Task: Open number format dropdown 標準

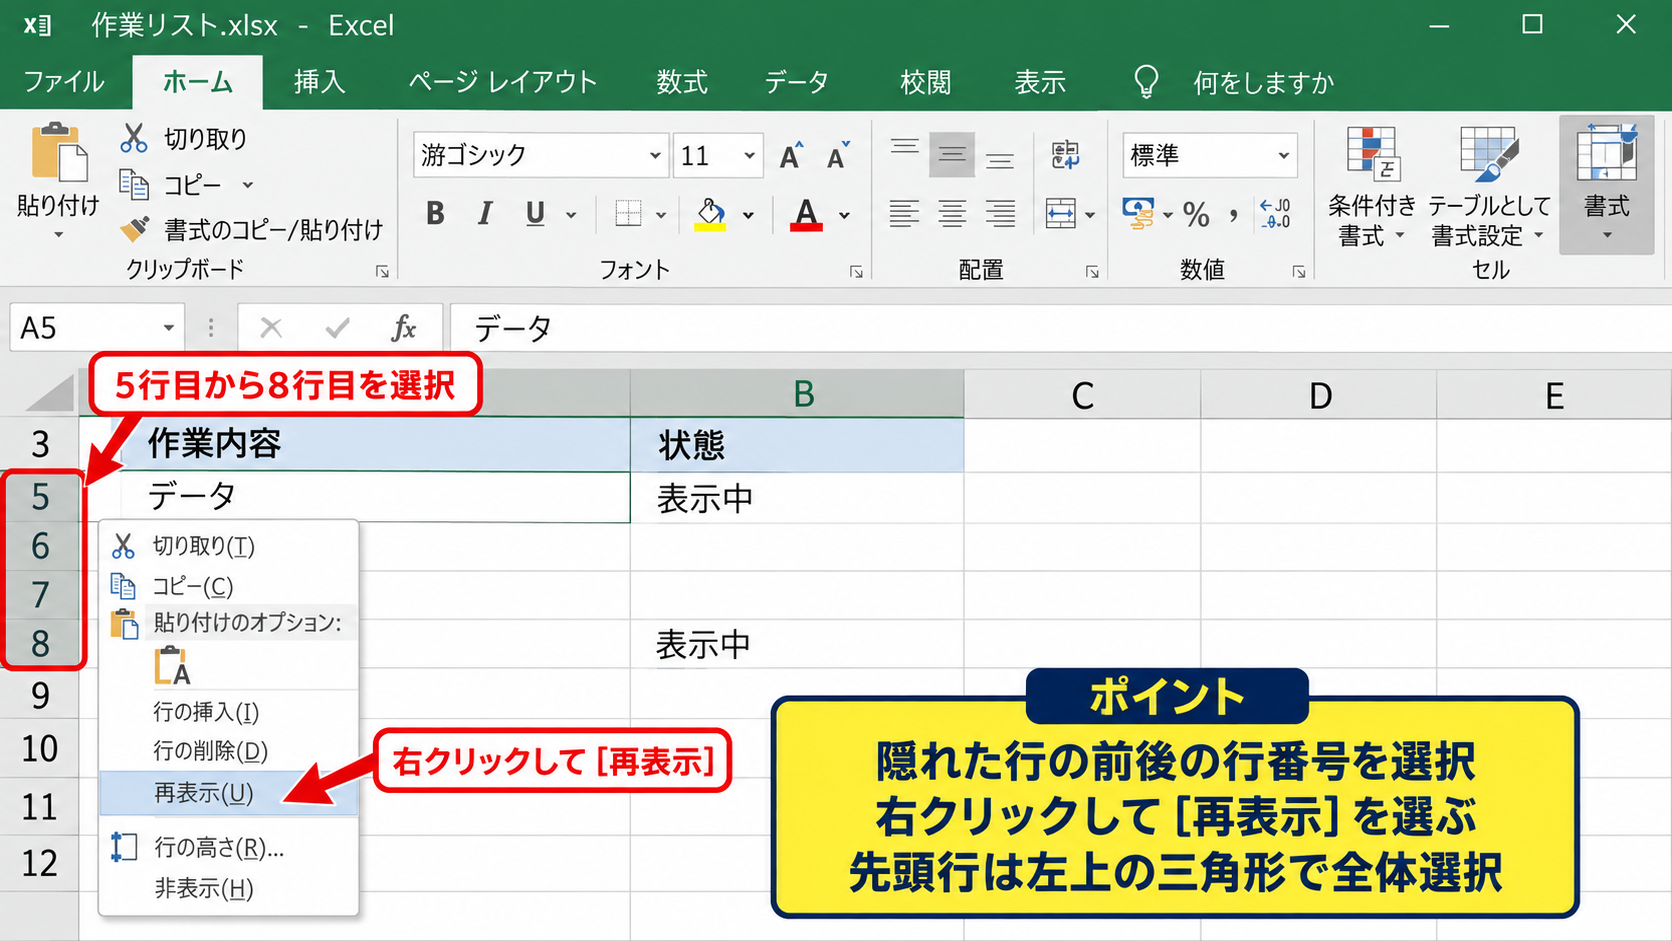Action: tap(1283, 156)
